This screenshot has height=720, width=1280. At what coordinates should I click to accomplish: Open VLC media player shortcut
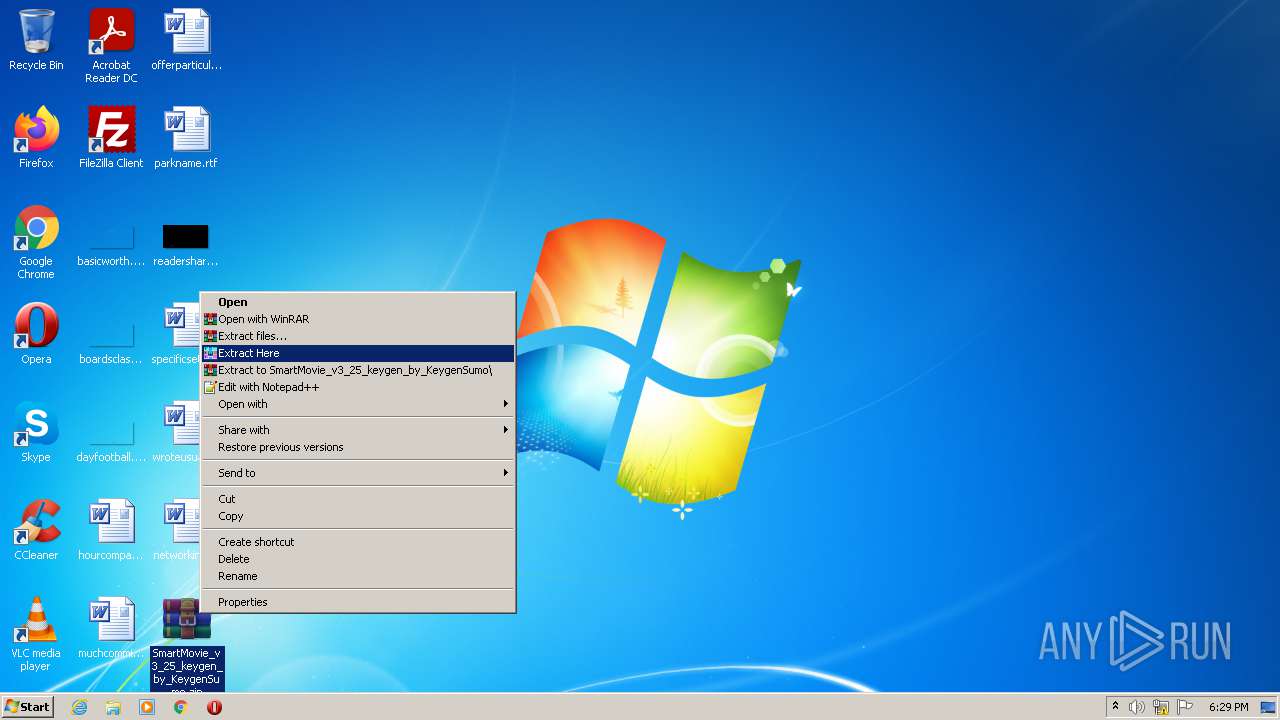click(36, 634)
